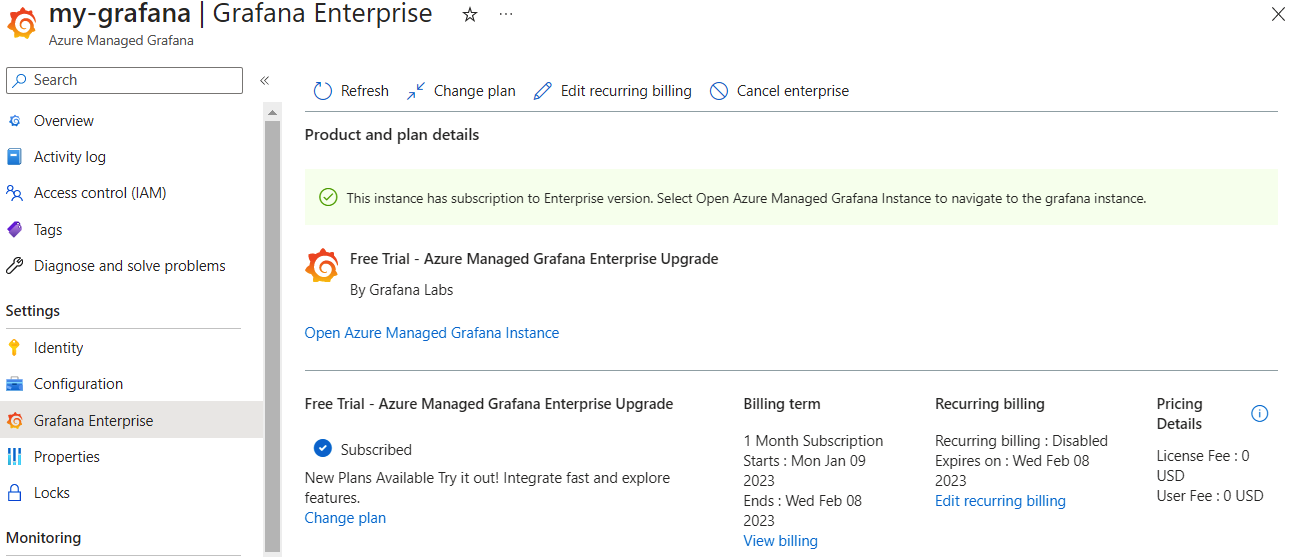Open Overview in the left menu

point(64,121)
